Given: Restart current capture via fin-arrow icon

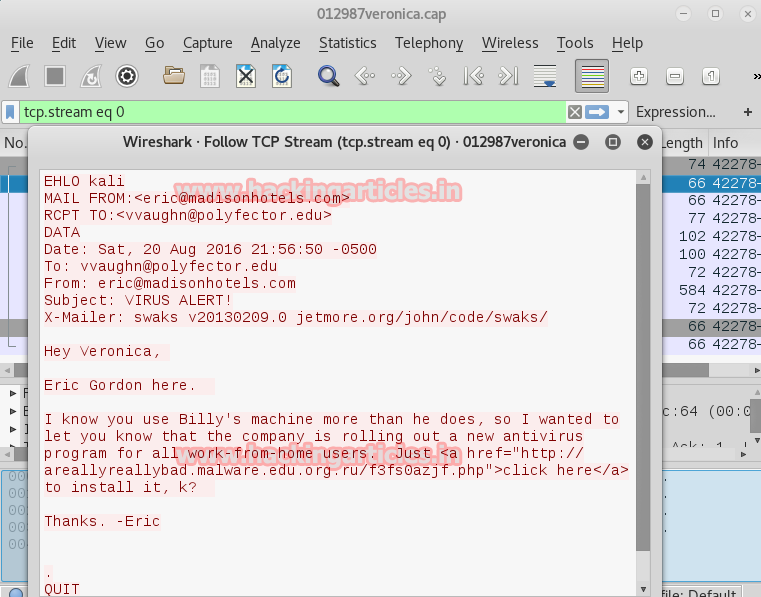Looking at the screenshot, I should point(91,76).
